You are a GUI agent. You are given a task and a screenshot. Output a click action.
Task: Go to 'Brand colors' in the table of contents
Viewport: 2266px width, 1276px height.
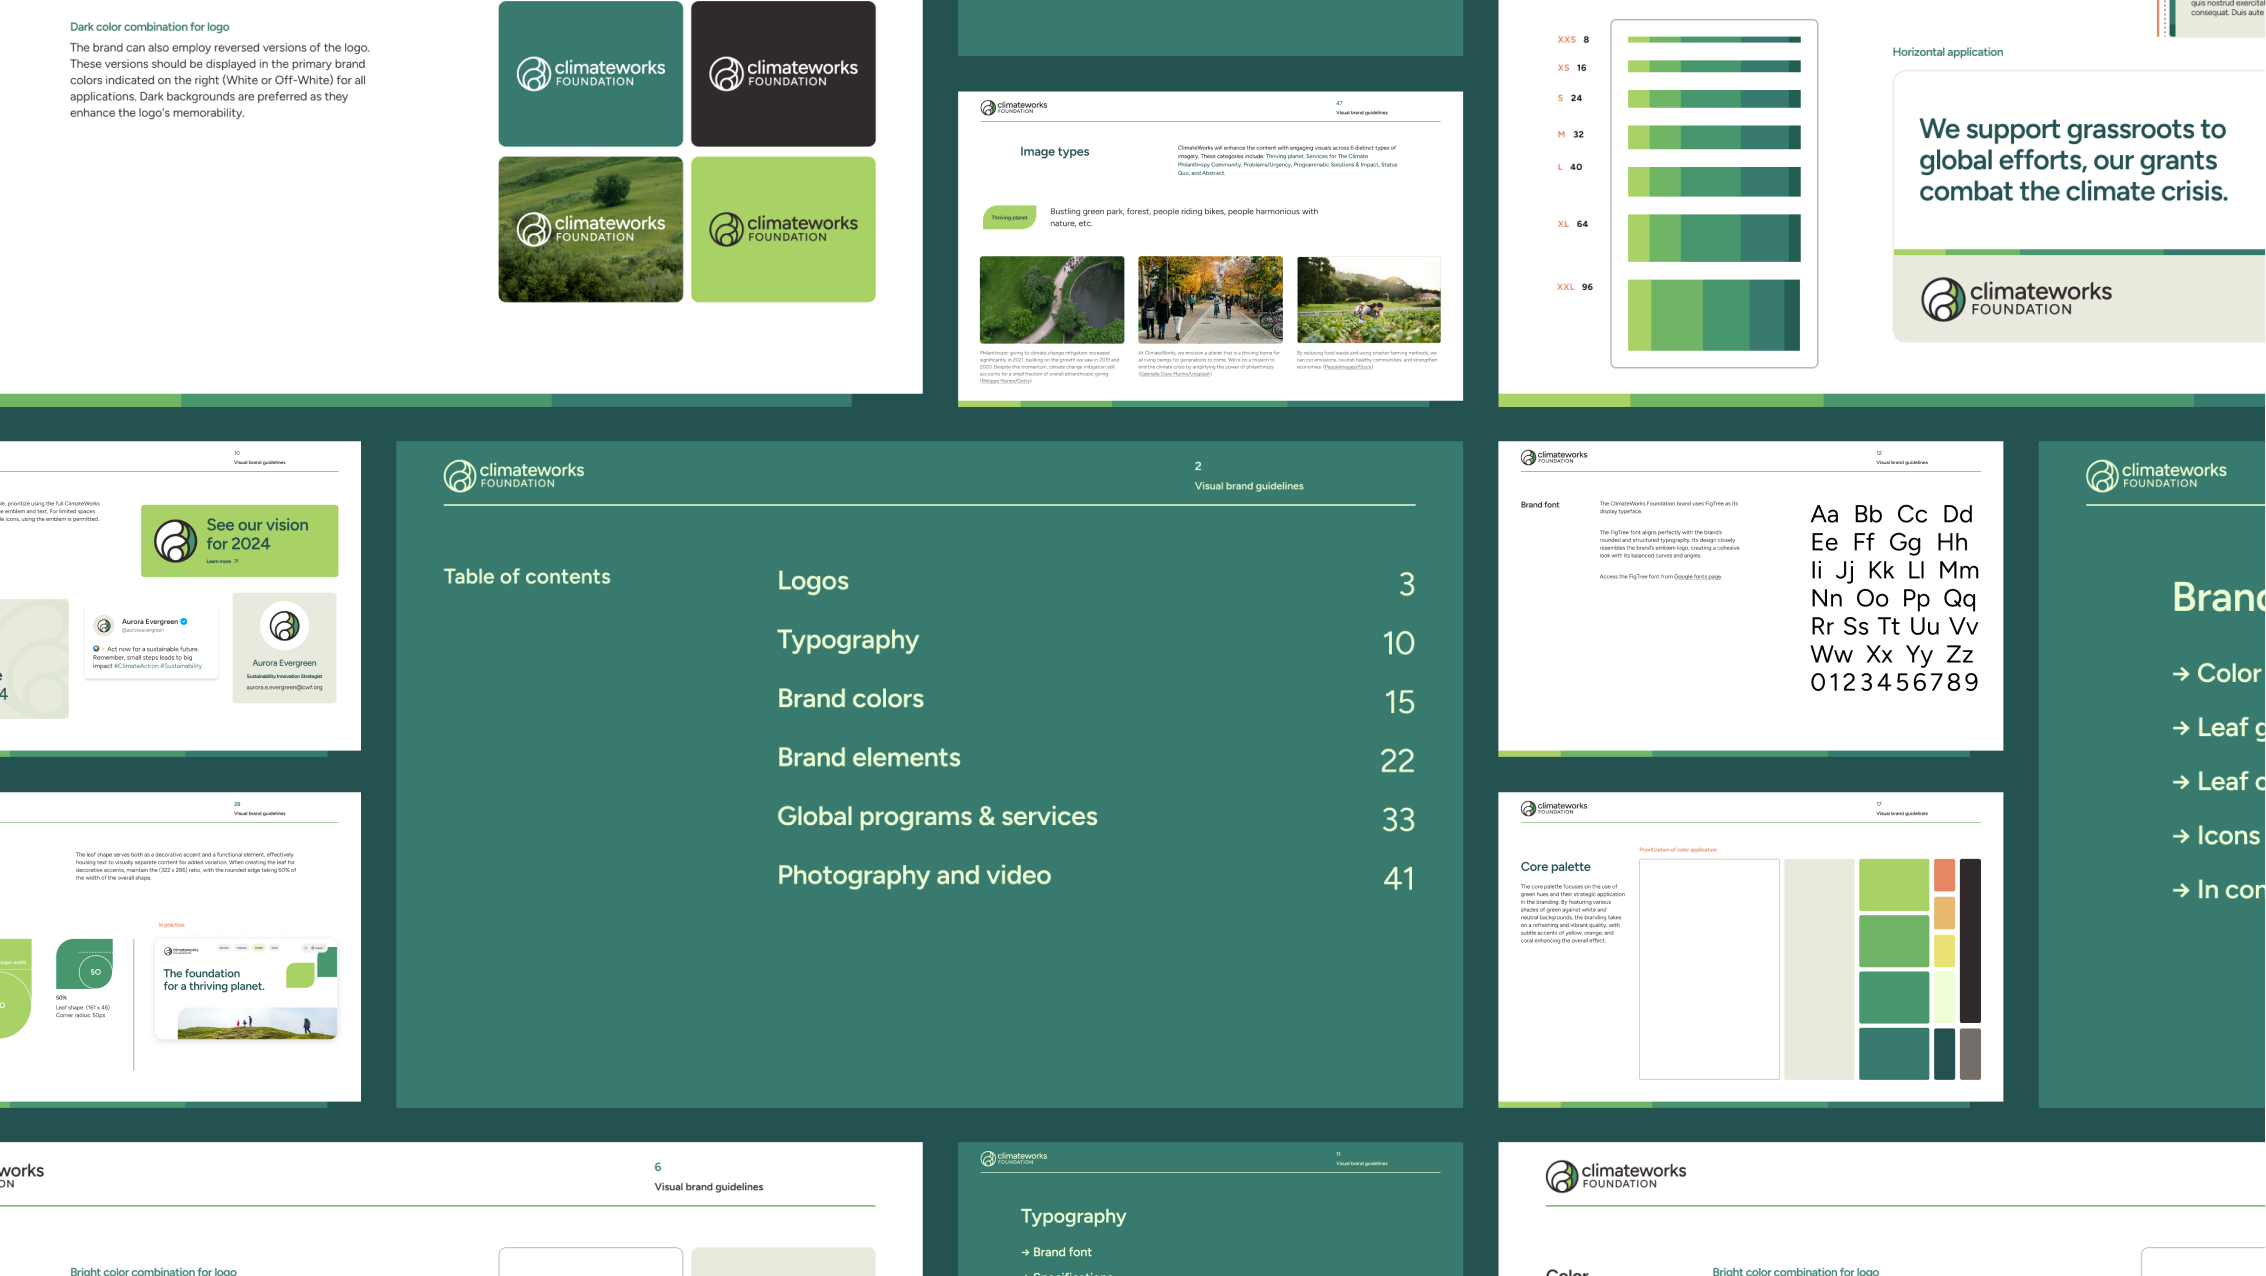pyautogui.click(x=850, y=699)
